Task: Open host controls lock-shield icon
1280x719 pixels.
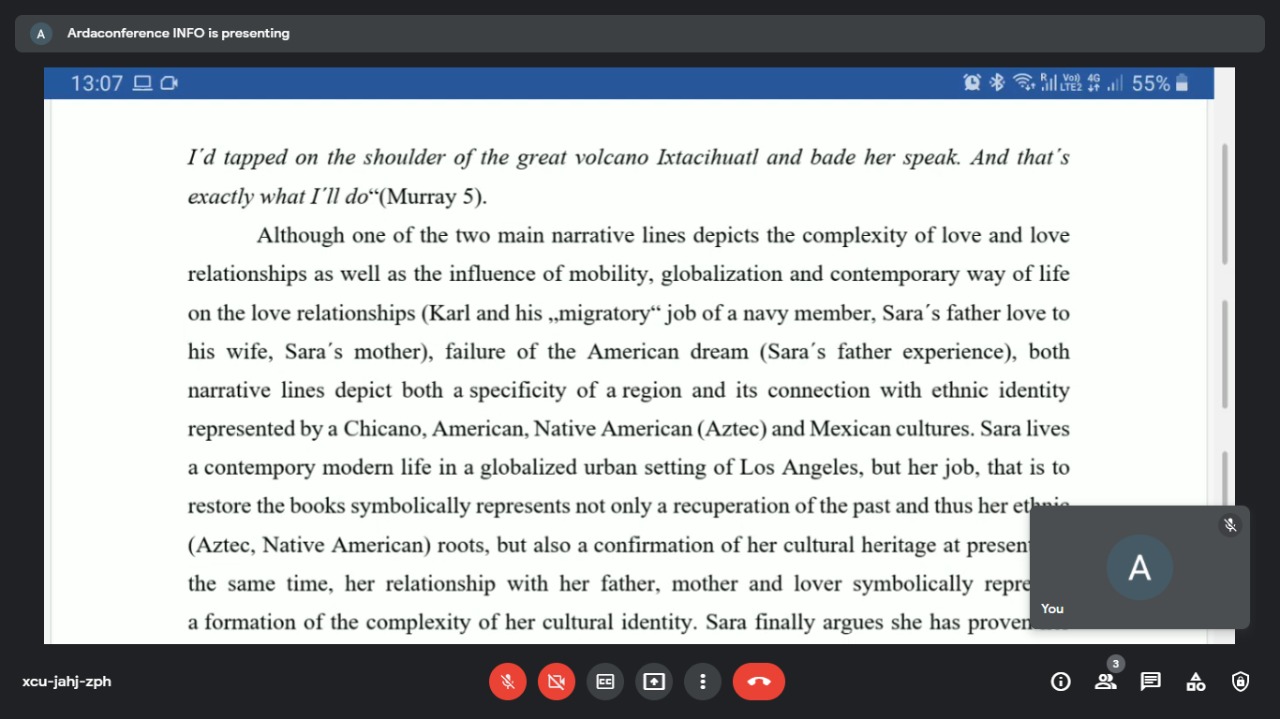Action: tap(1241, 681)
